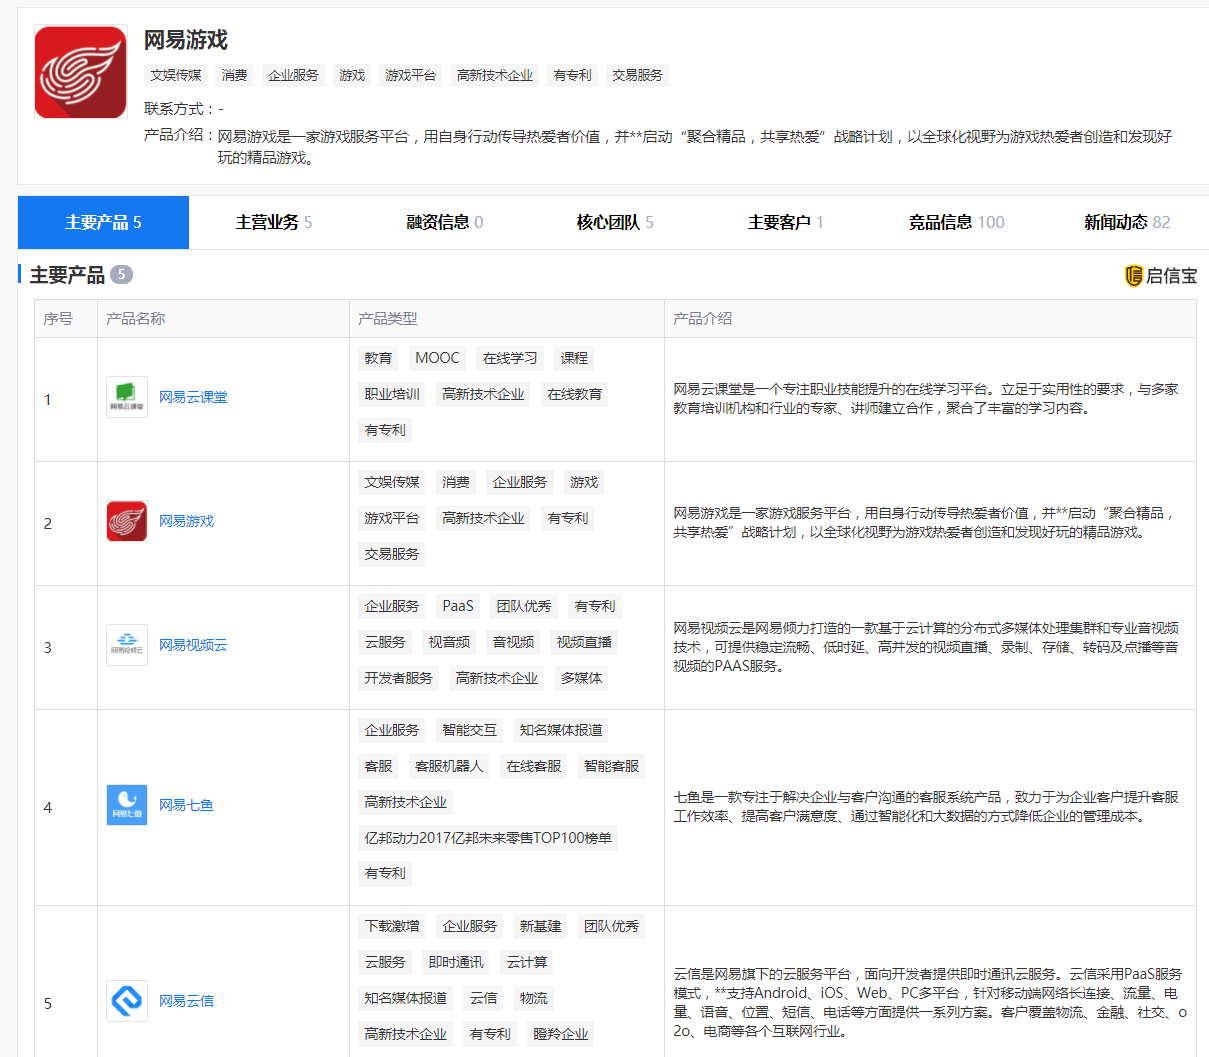Open the 网易七鱼 product link

pyautogui.click(x=186, y=805)
